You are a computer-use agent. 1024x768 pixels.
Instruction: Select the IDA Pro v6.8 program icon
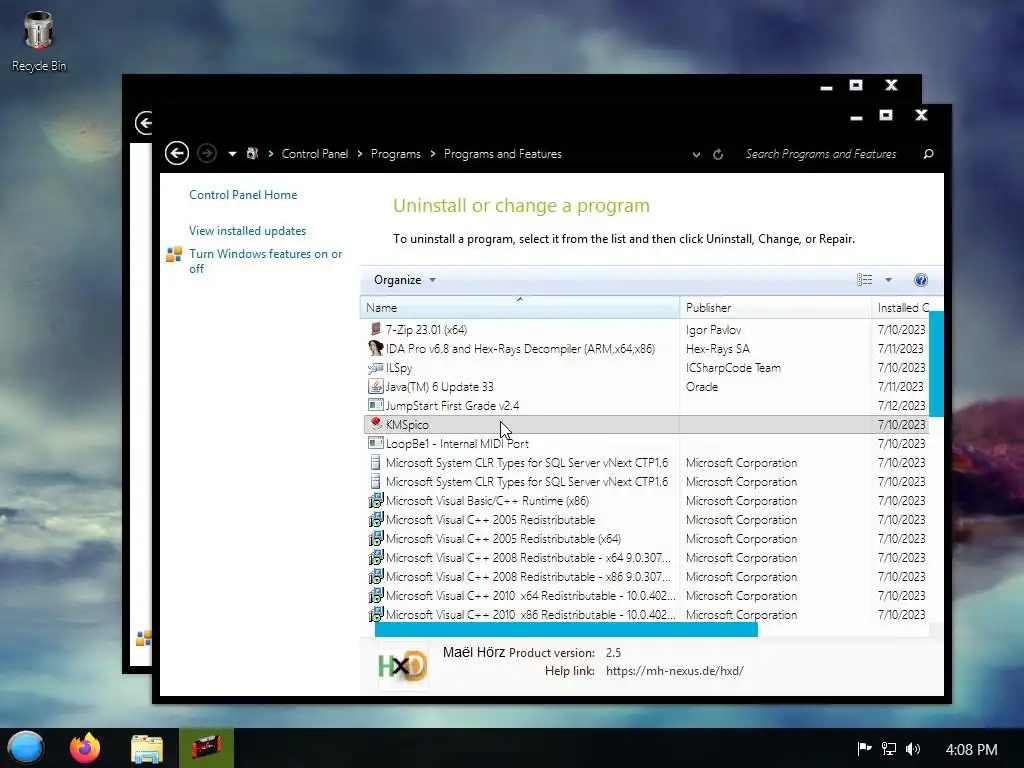point(376,348)
